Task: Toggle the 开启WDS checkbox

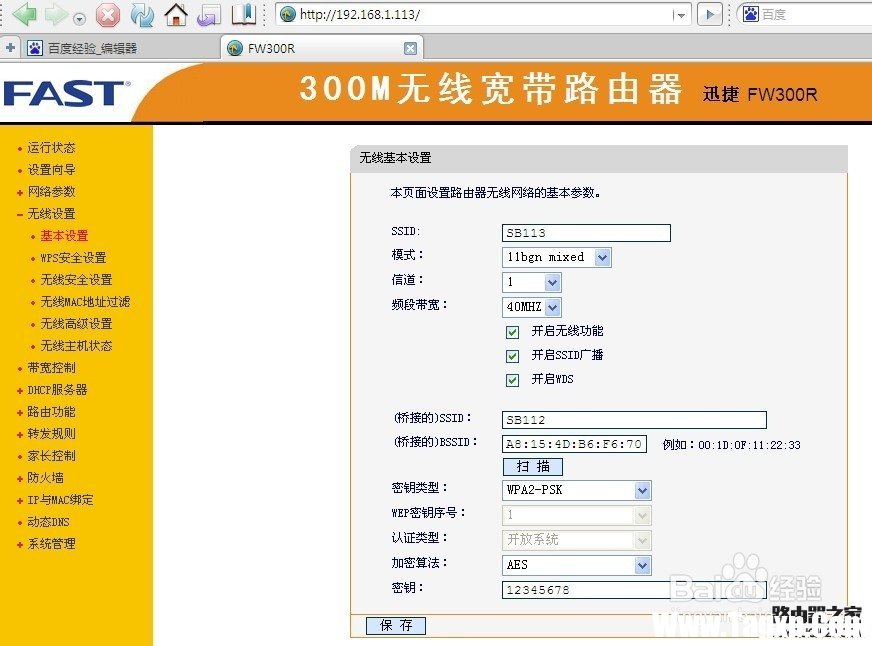Action: click(x=512, y=380)
